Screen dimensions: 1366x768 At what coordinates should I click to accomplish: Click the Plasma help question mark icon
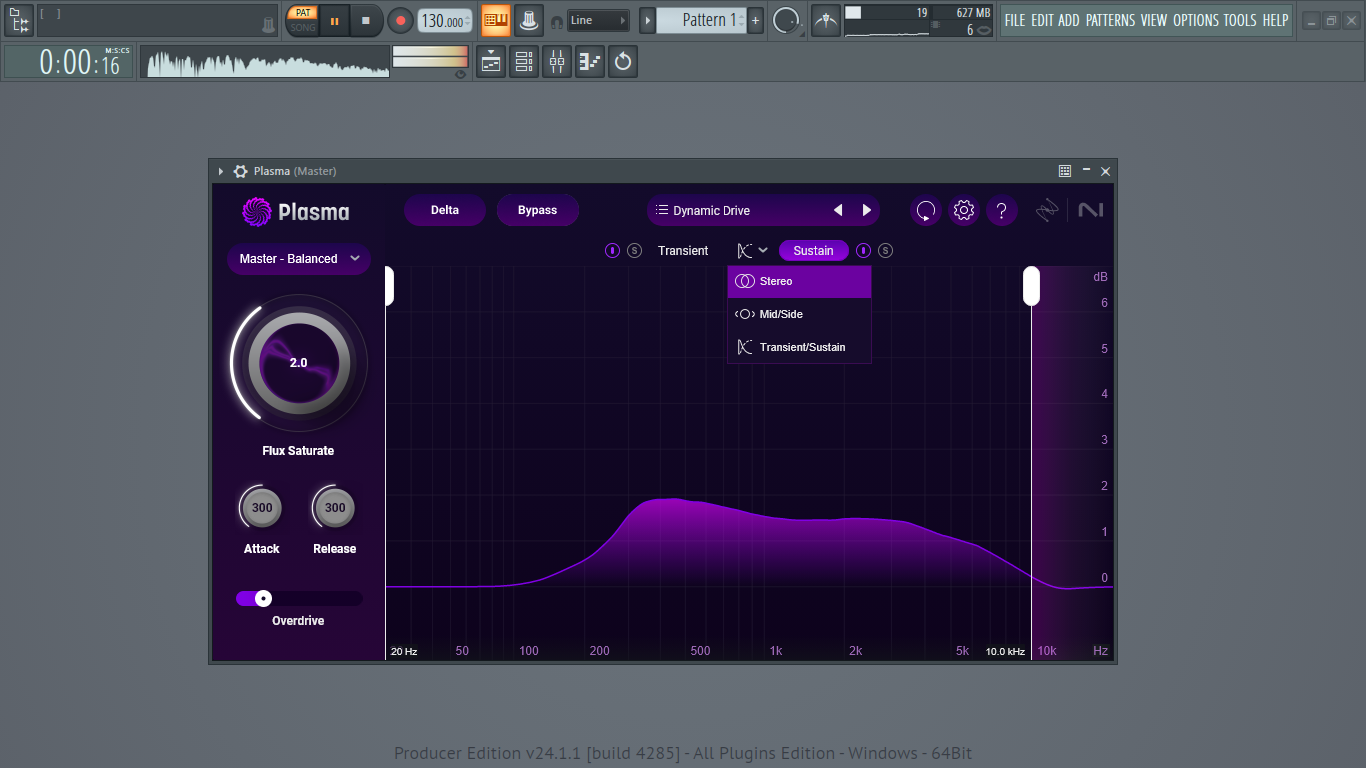point(1002,210)
